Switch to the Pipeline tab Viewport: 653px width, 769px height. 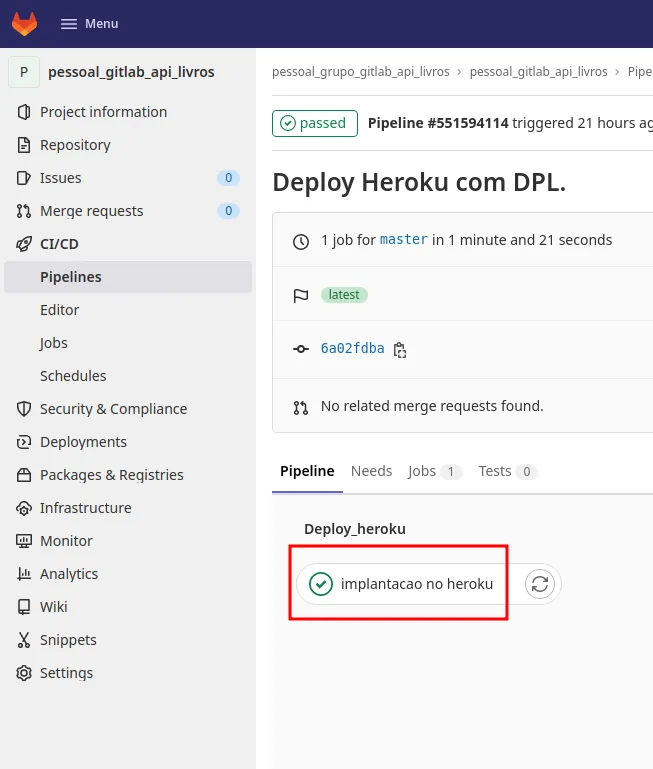[x=307, y=471]
